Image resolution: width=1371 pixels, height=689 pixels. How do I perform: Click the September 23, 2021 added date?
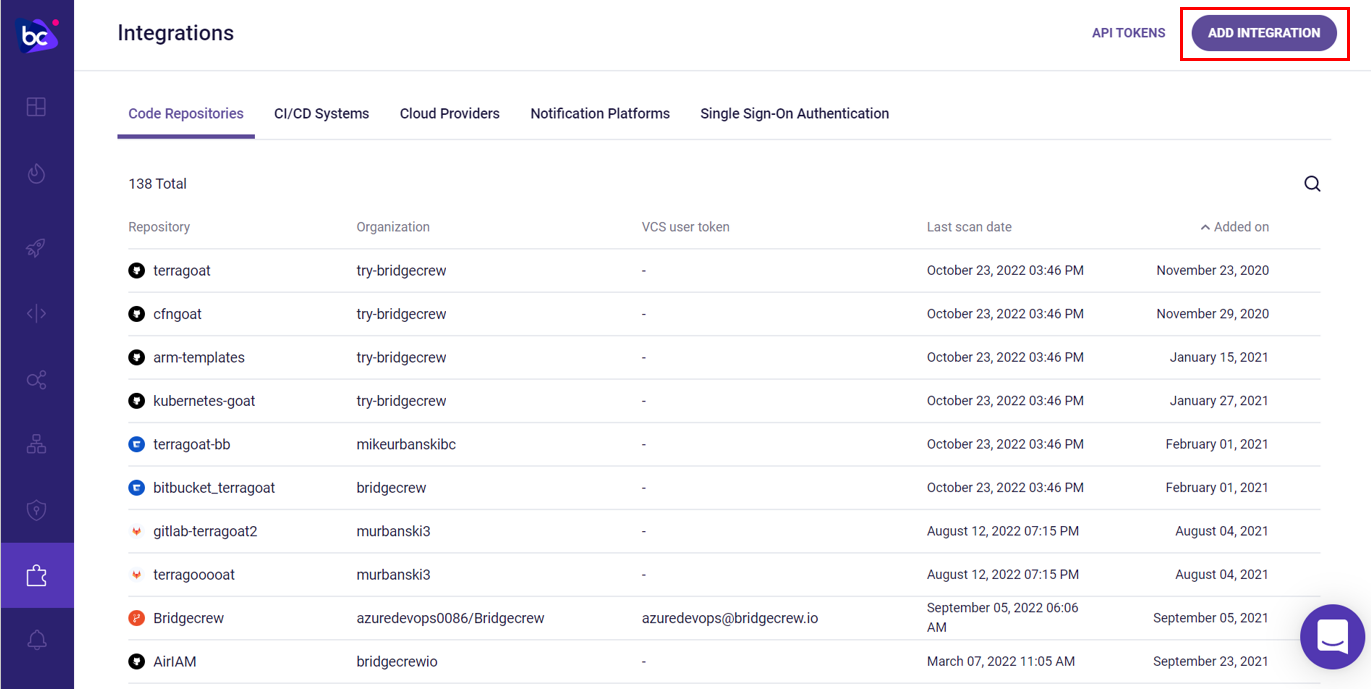click(1210, 661)
